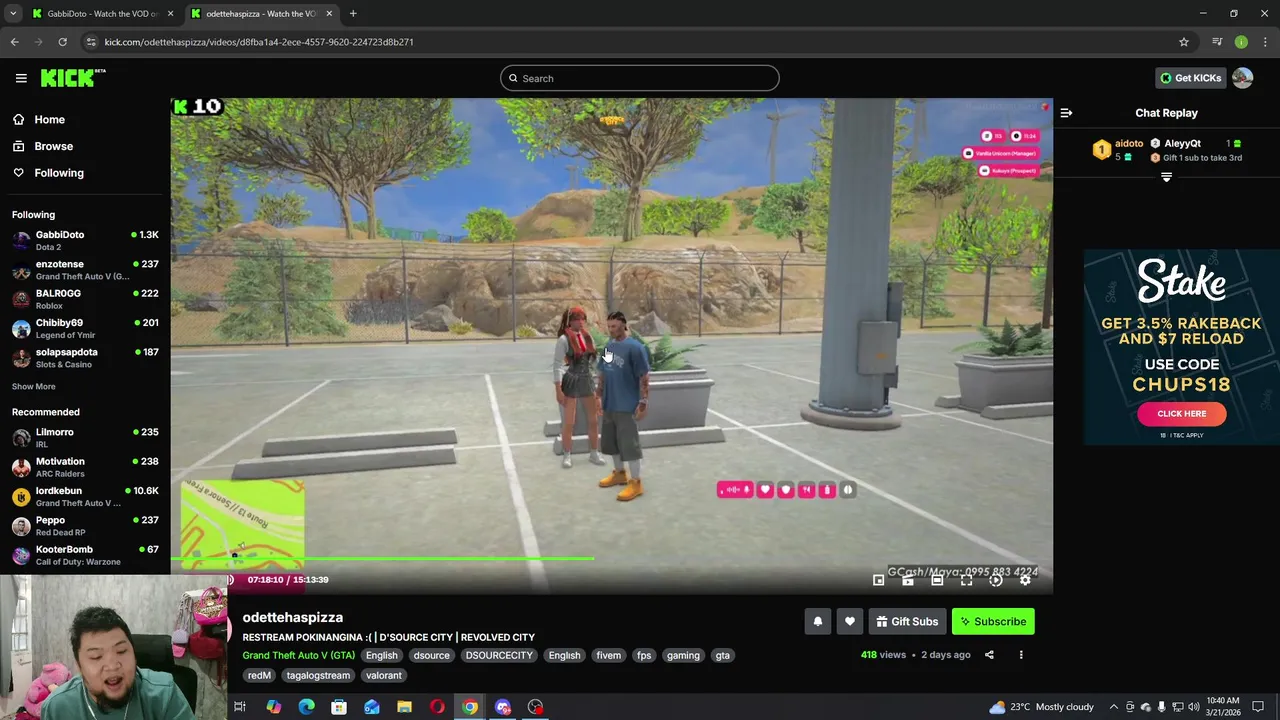Open Peppo recommended channel

pos(85,526)
